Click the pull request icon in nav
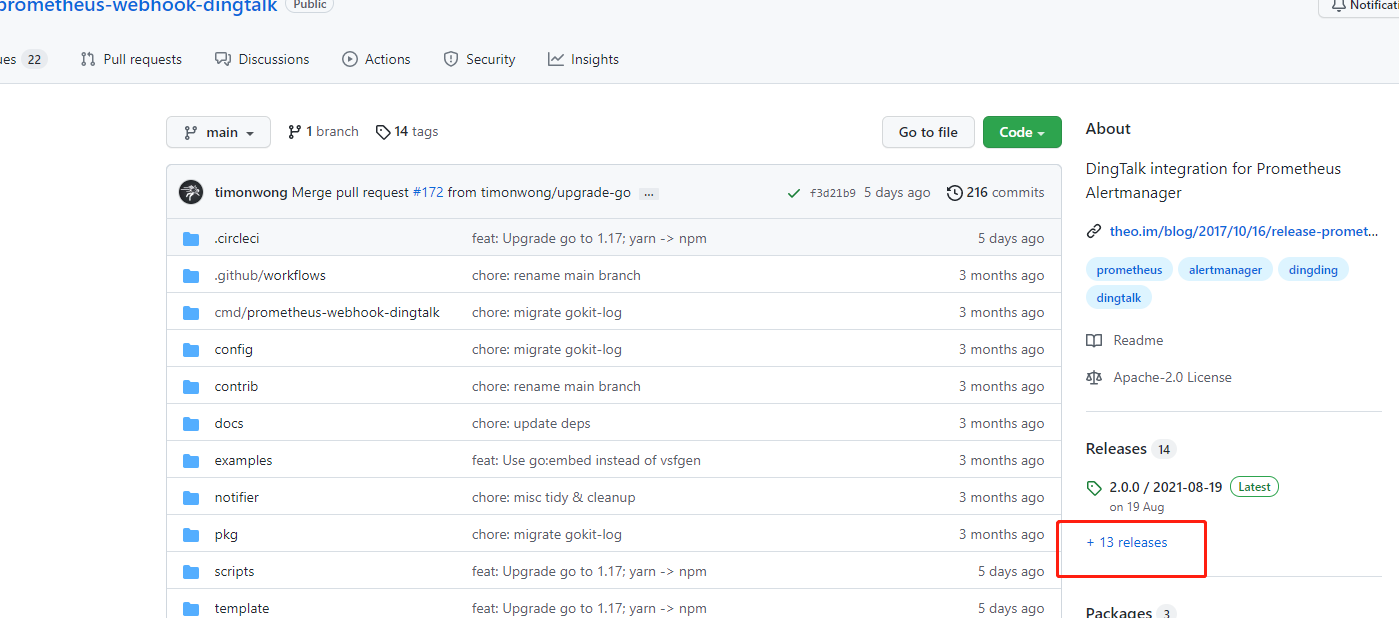Screen dimensions: 1399x618 point(88,59)
